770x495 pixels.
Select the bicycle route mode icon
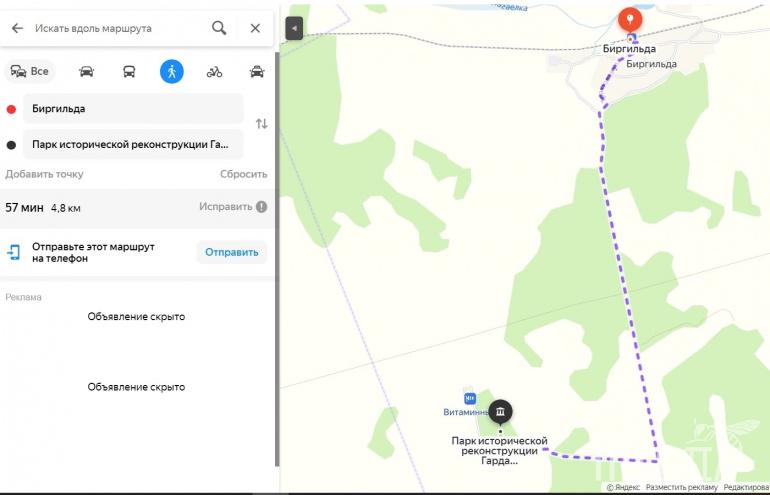pyautogui.click(x=214, y=71)
